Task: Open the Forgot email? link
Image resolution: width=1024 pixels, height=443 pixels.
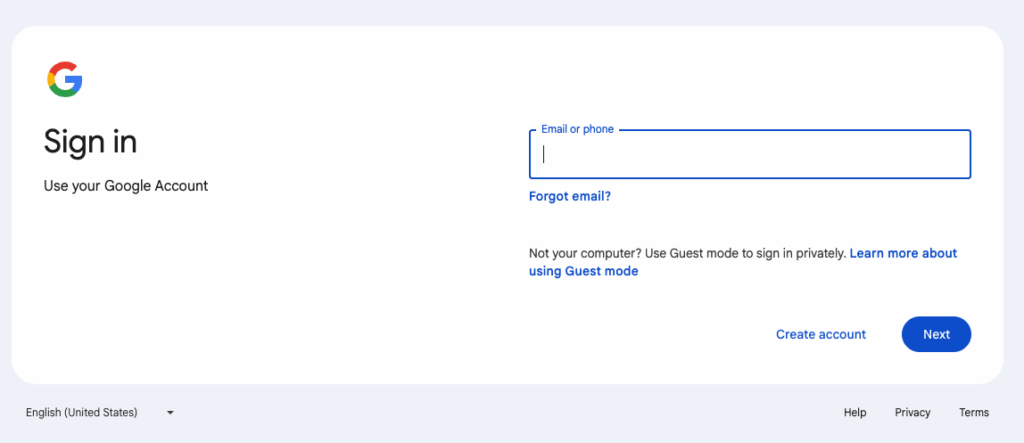Action: (569, 196)
